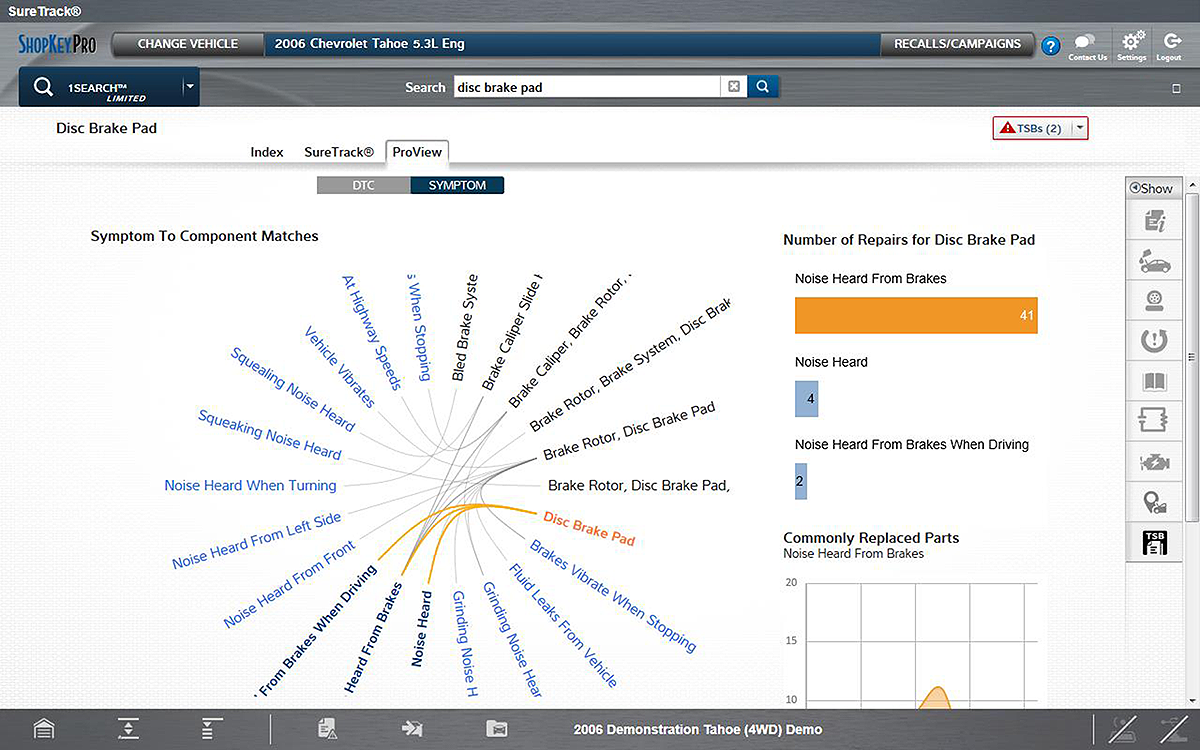1200x750 pixels.
Task: Click the RECALLS/CAMPAIGNS button
Action: pos(957,44)
